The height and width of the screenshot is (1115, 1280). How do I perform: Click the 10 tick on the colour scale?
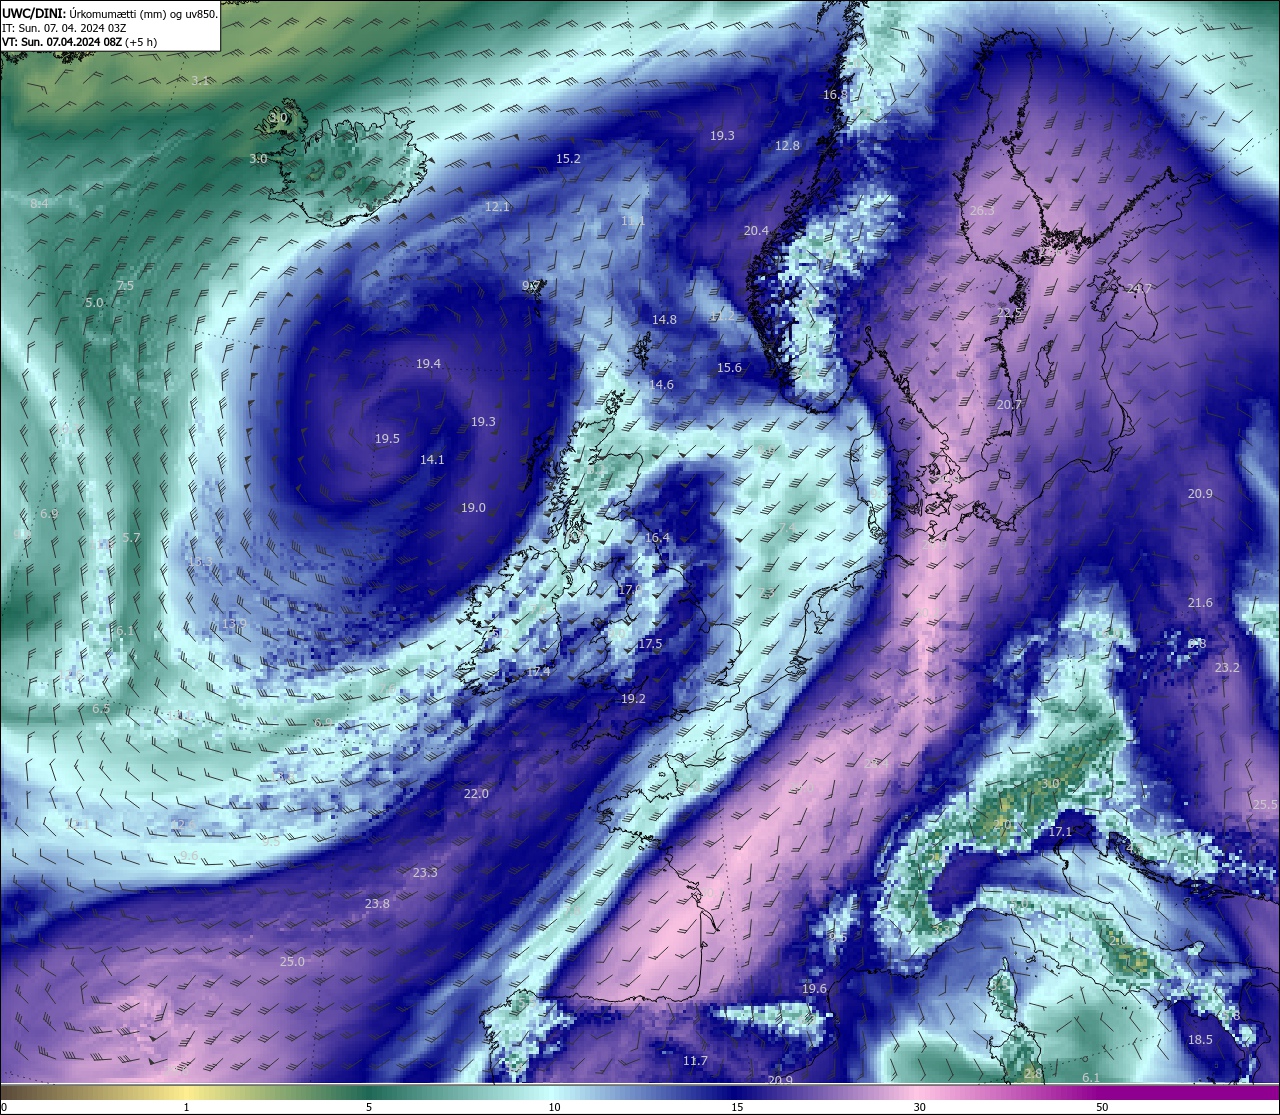554,1107
